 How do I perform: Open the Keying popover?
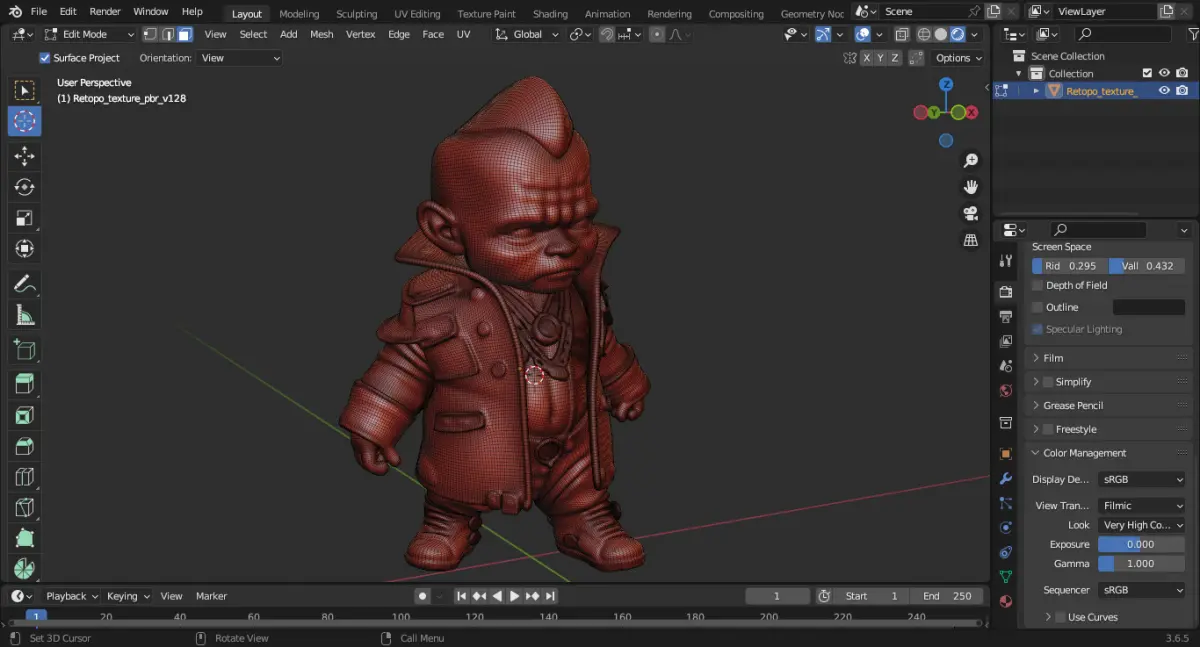click(x=128, y=596)
